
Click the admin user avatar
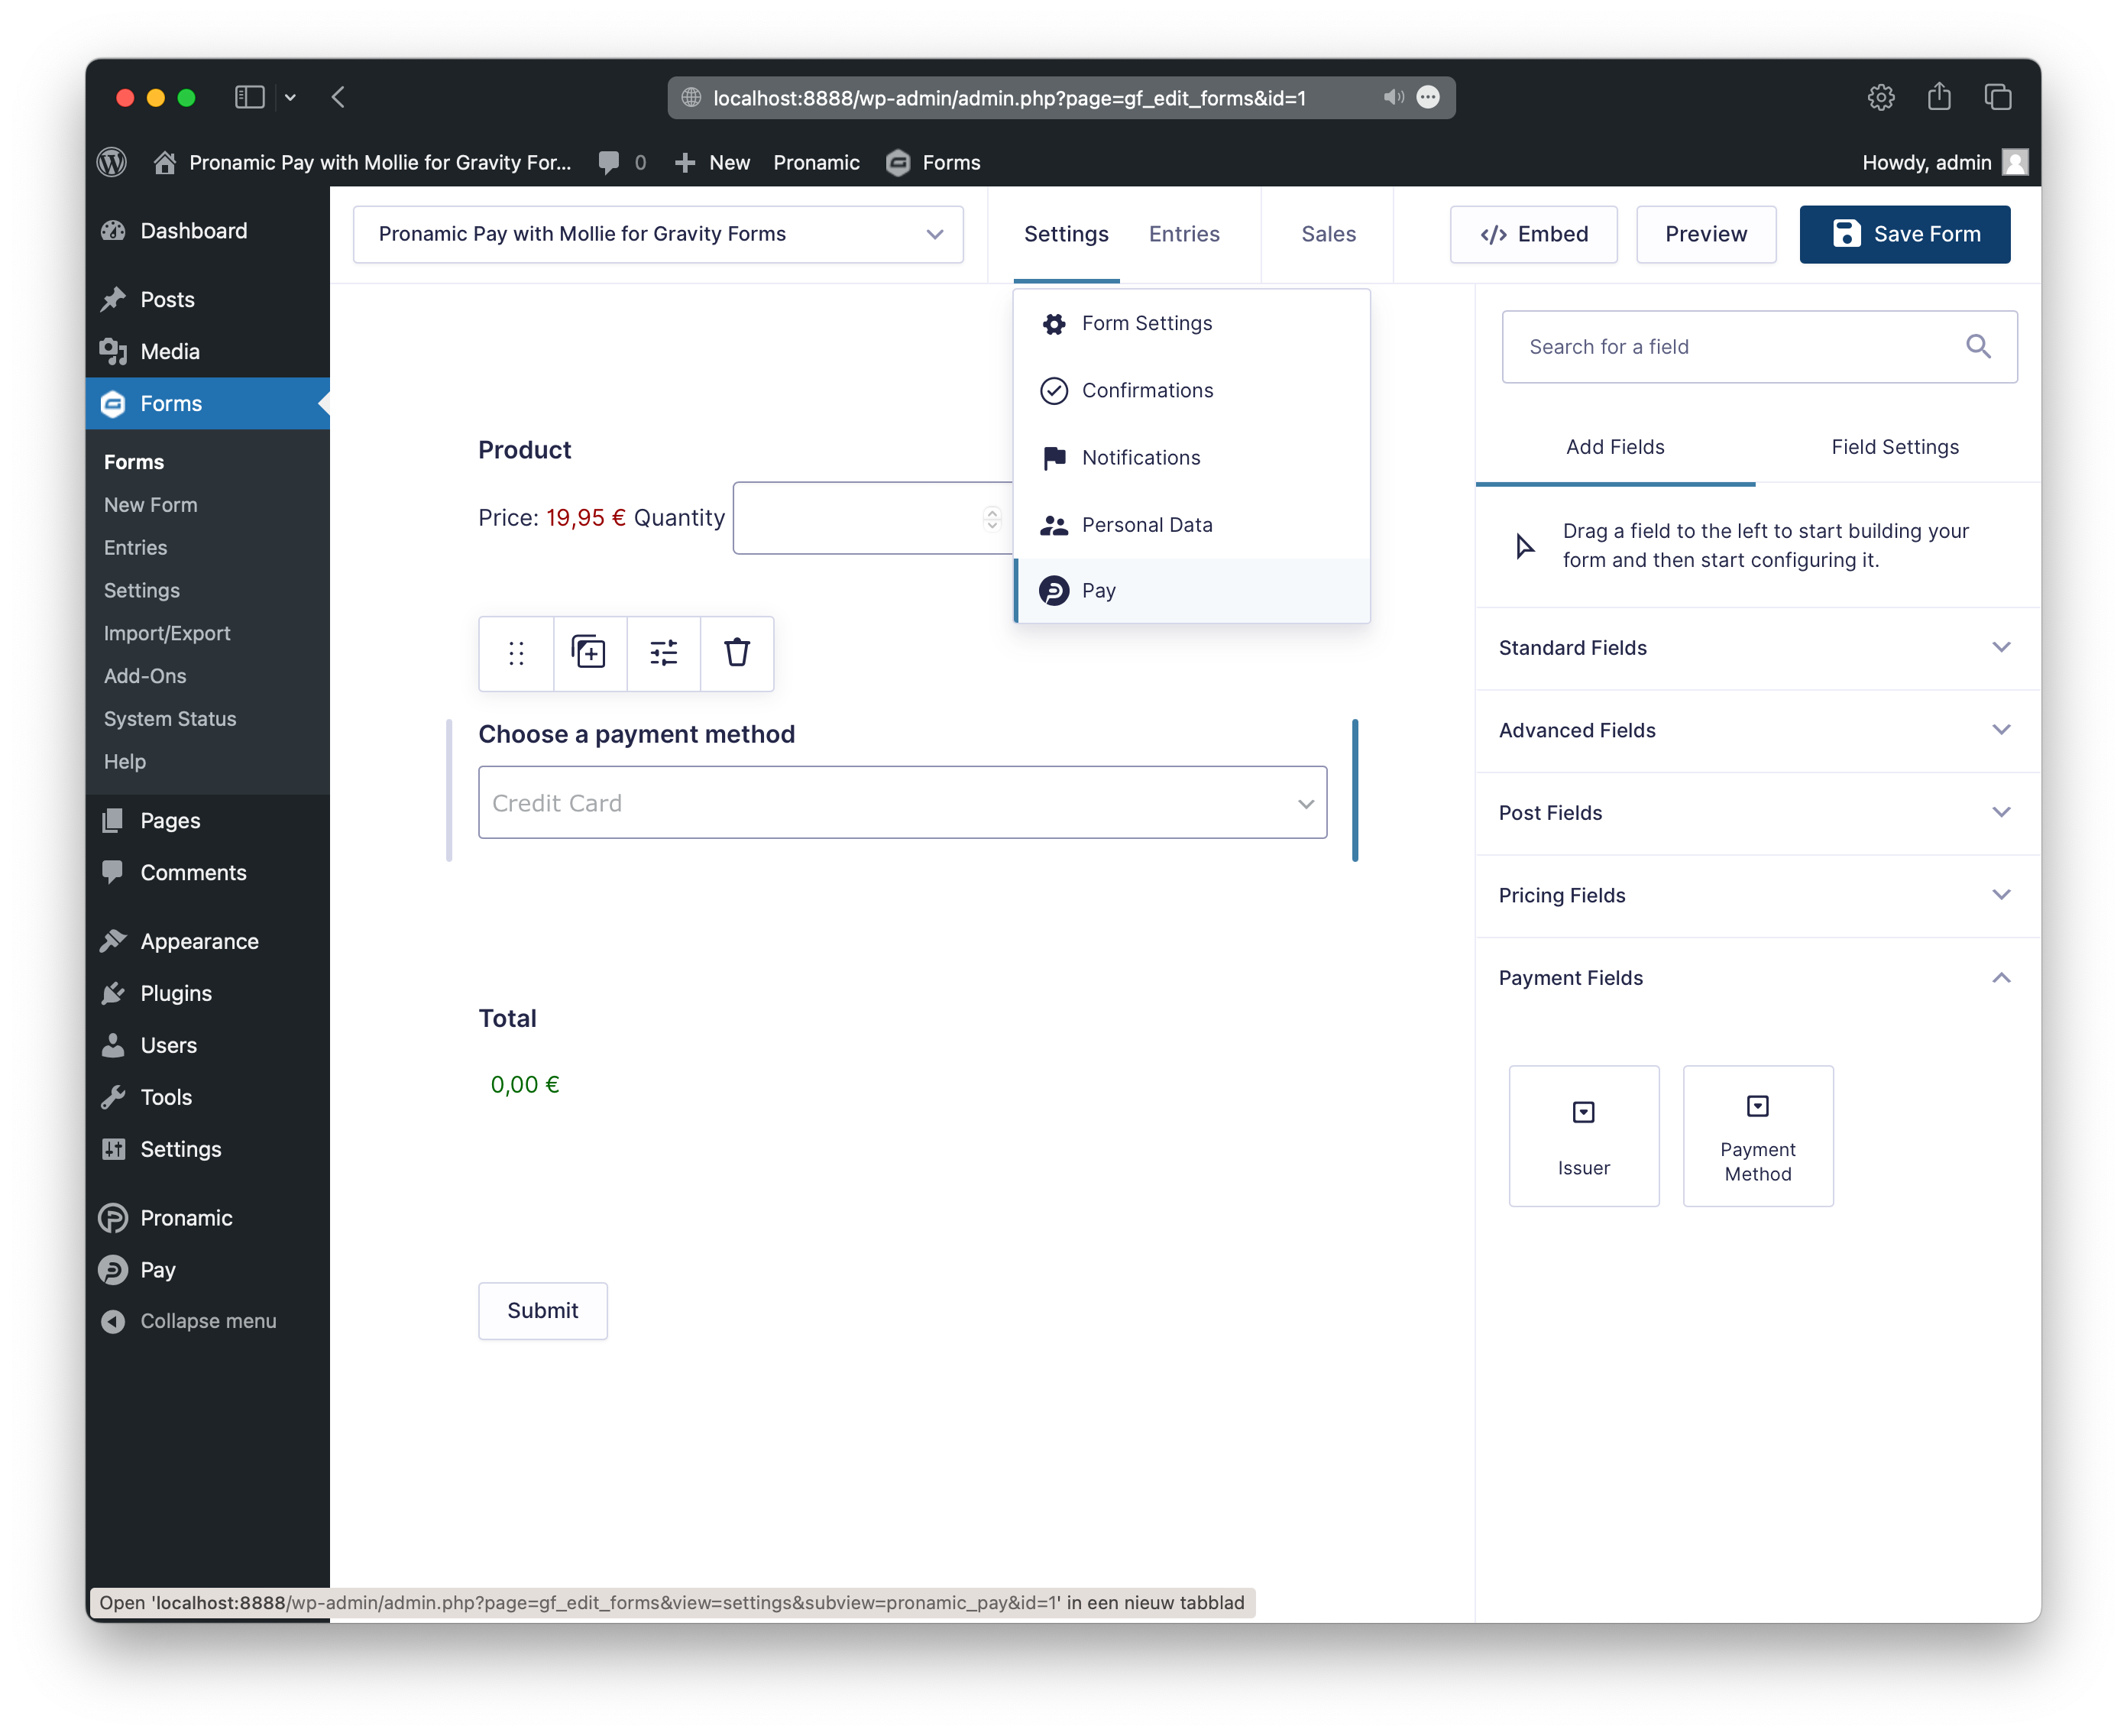pyautogui.click(x=2014, y=162)
